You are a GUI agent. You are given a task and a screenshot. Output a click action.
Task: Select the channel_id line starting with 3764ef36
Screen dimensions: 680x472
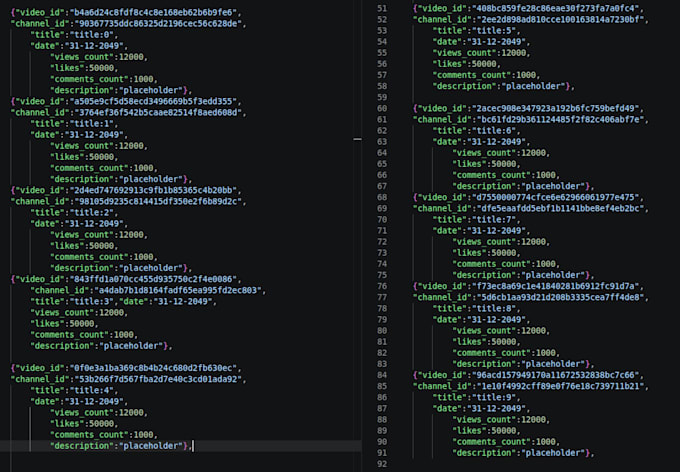(x=129, y=112)
